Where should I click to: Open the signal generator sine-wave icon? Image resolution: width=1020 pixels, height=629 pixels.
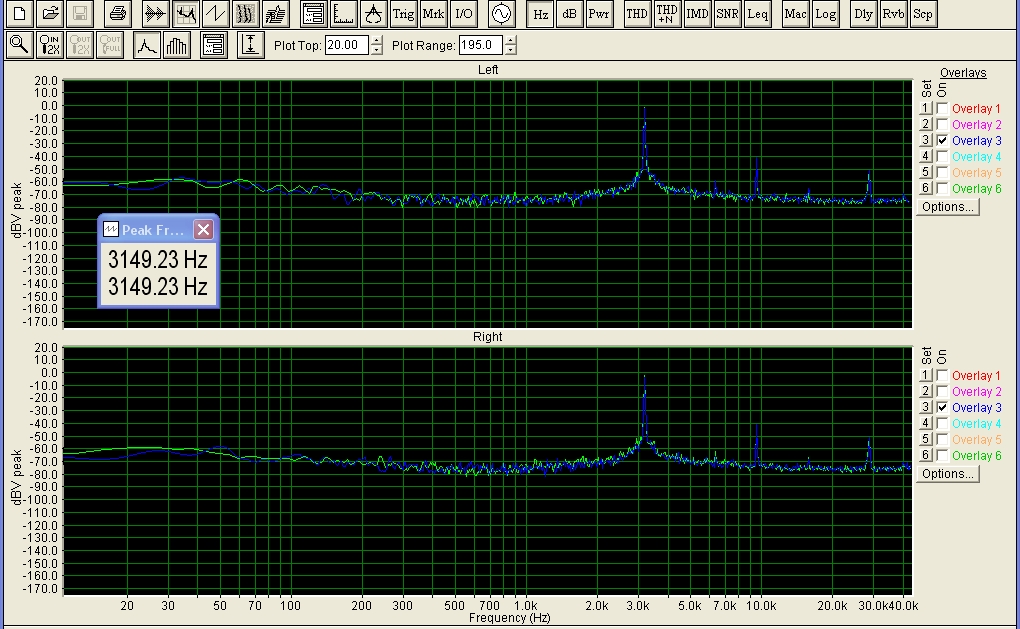500,14
